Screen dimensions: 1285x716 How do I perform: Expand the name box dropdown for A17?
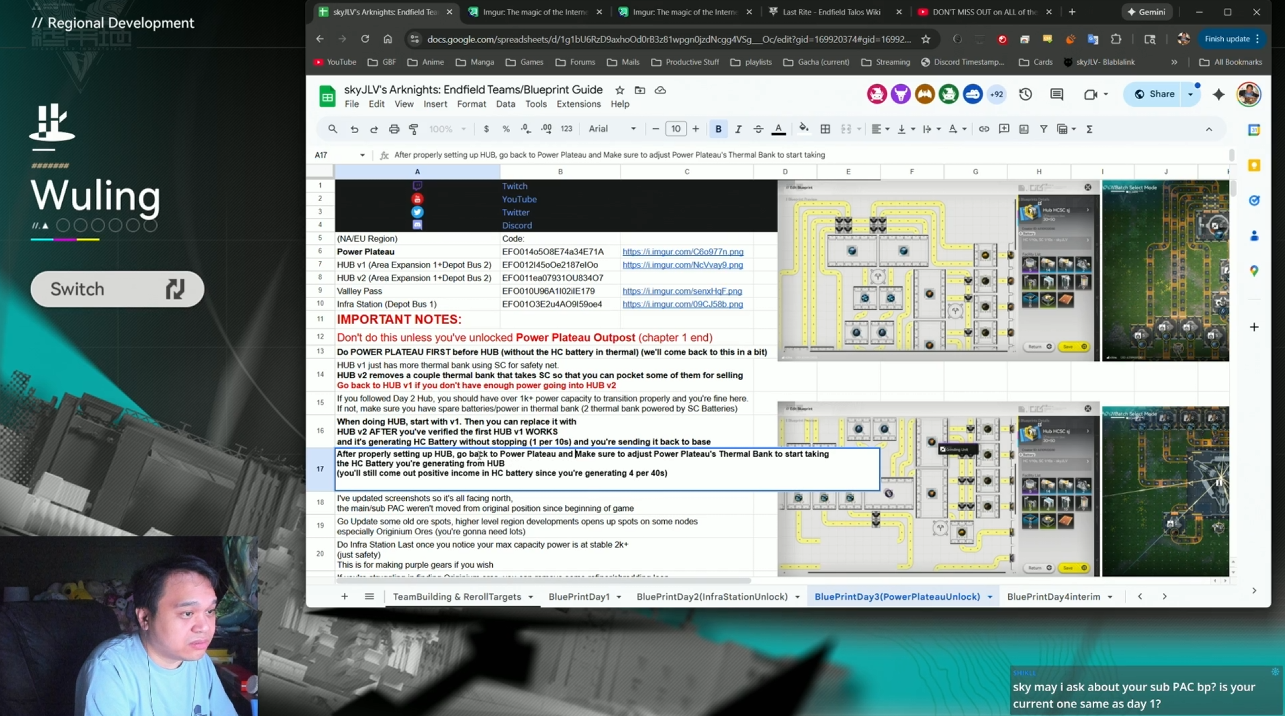pos(362,155)
